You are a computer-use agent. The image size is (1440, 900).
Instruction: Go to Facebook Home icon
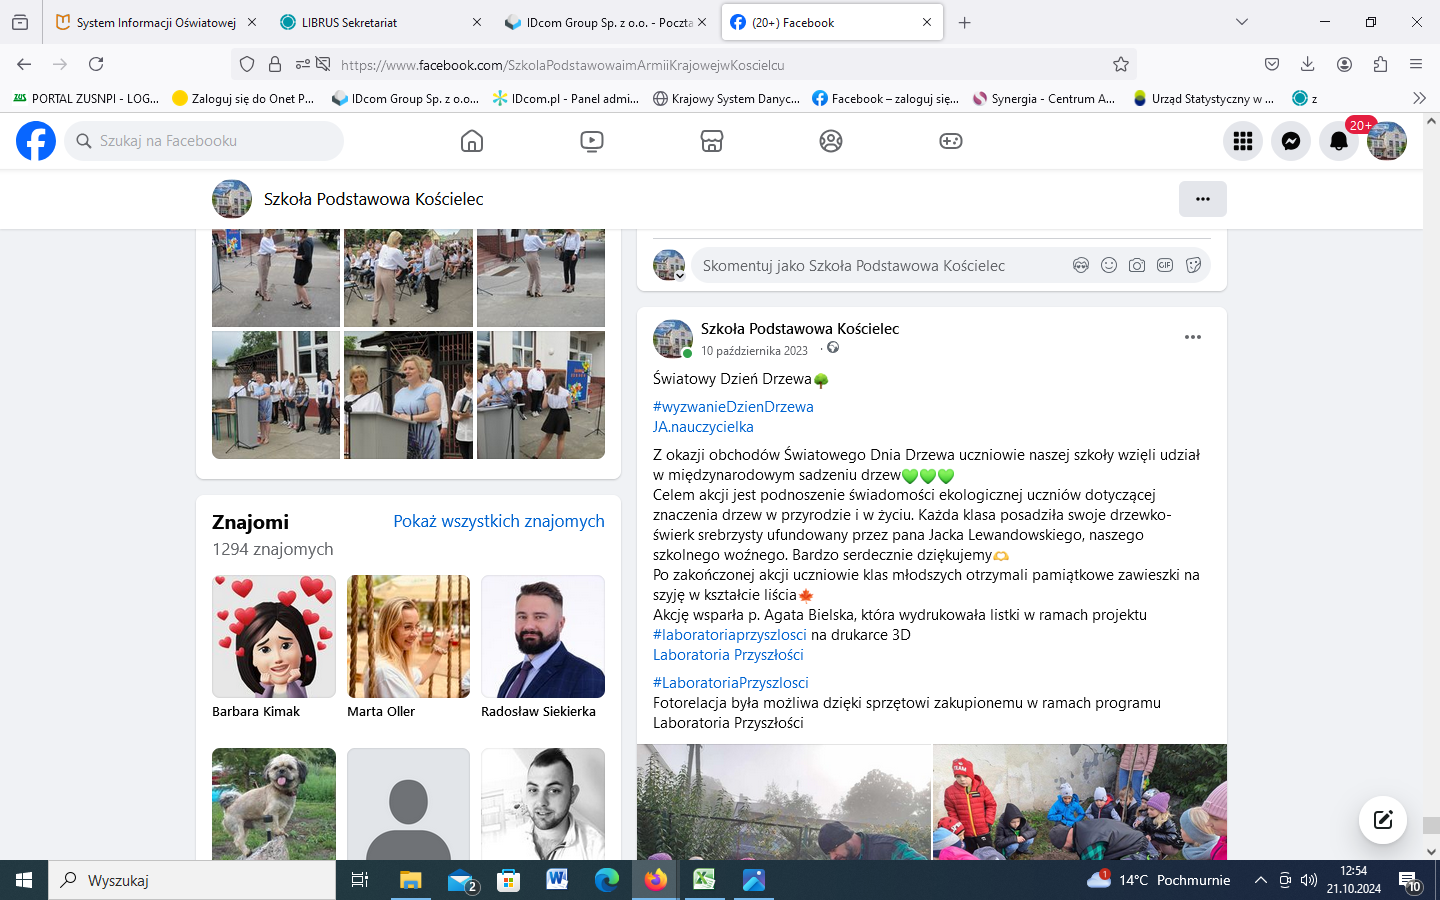click(472, 141)
